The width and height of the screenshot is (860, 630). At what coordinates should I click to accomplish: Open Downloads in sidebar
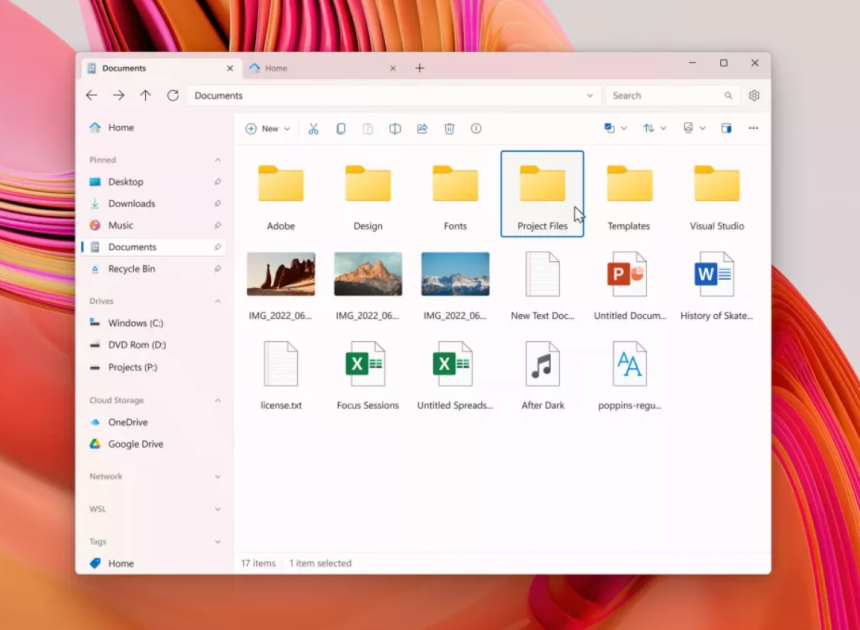[x=154, y=203]
